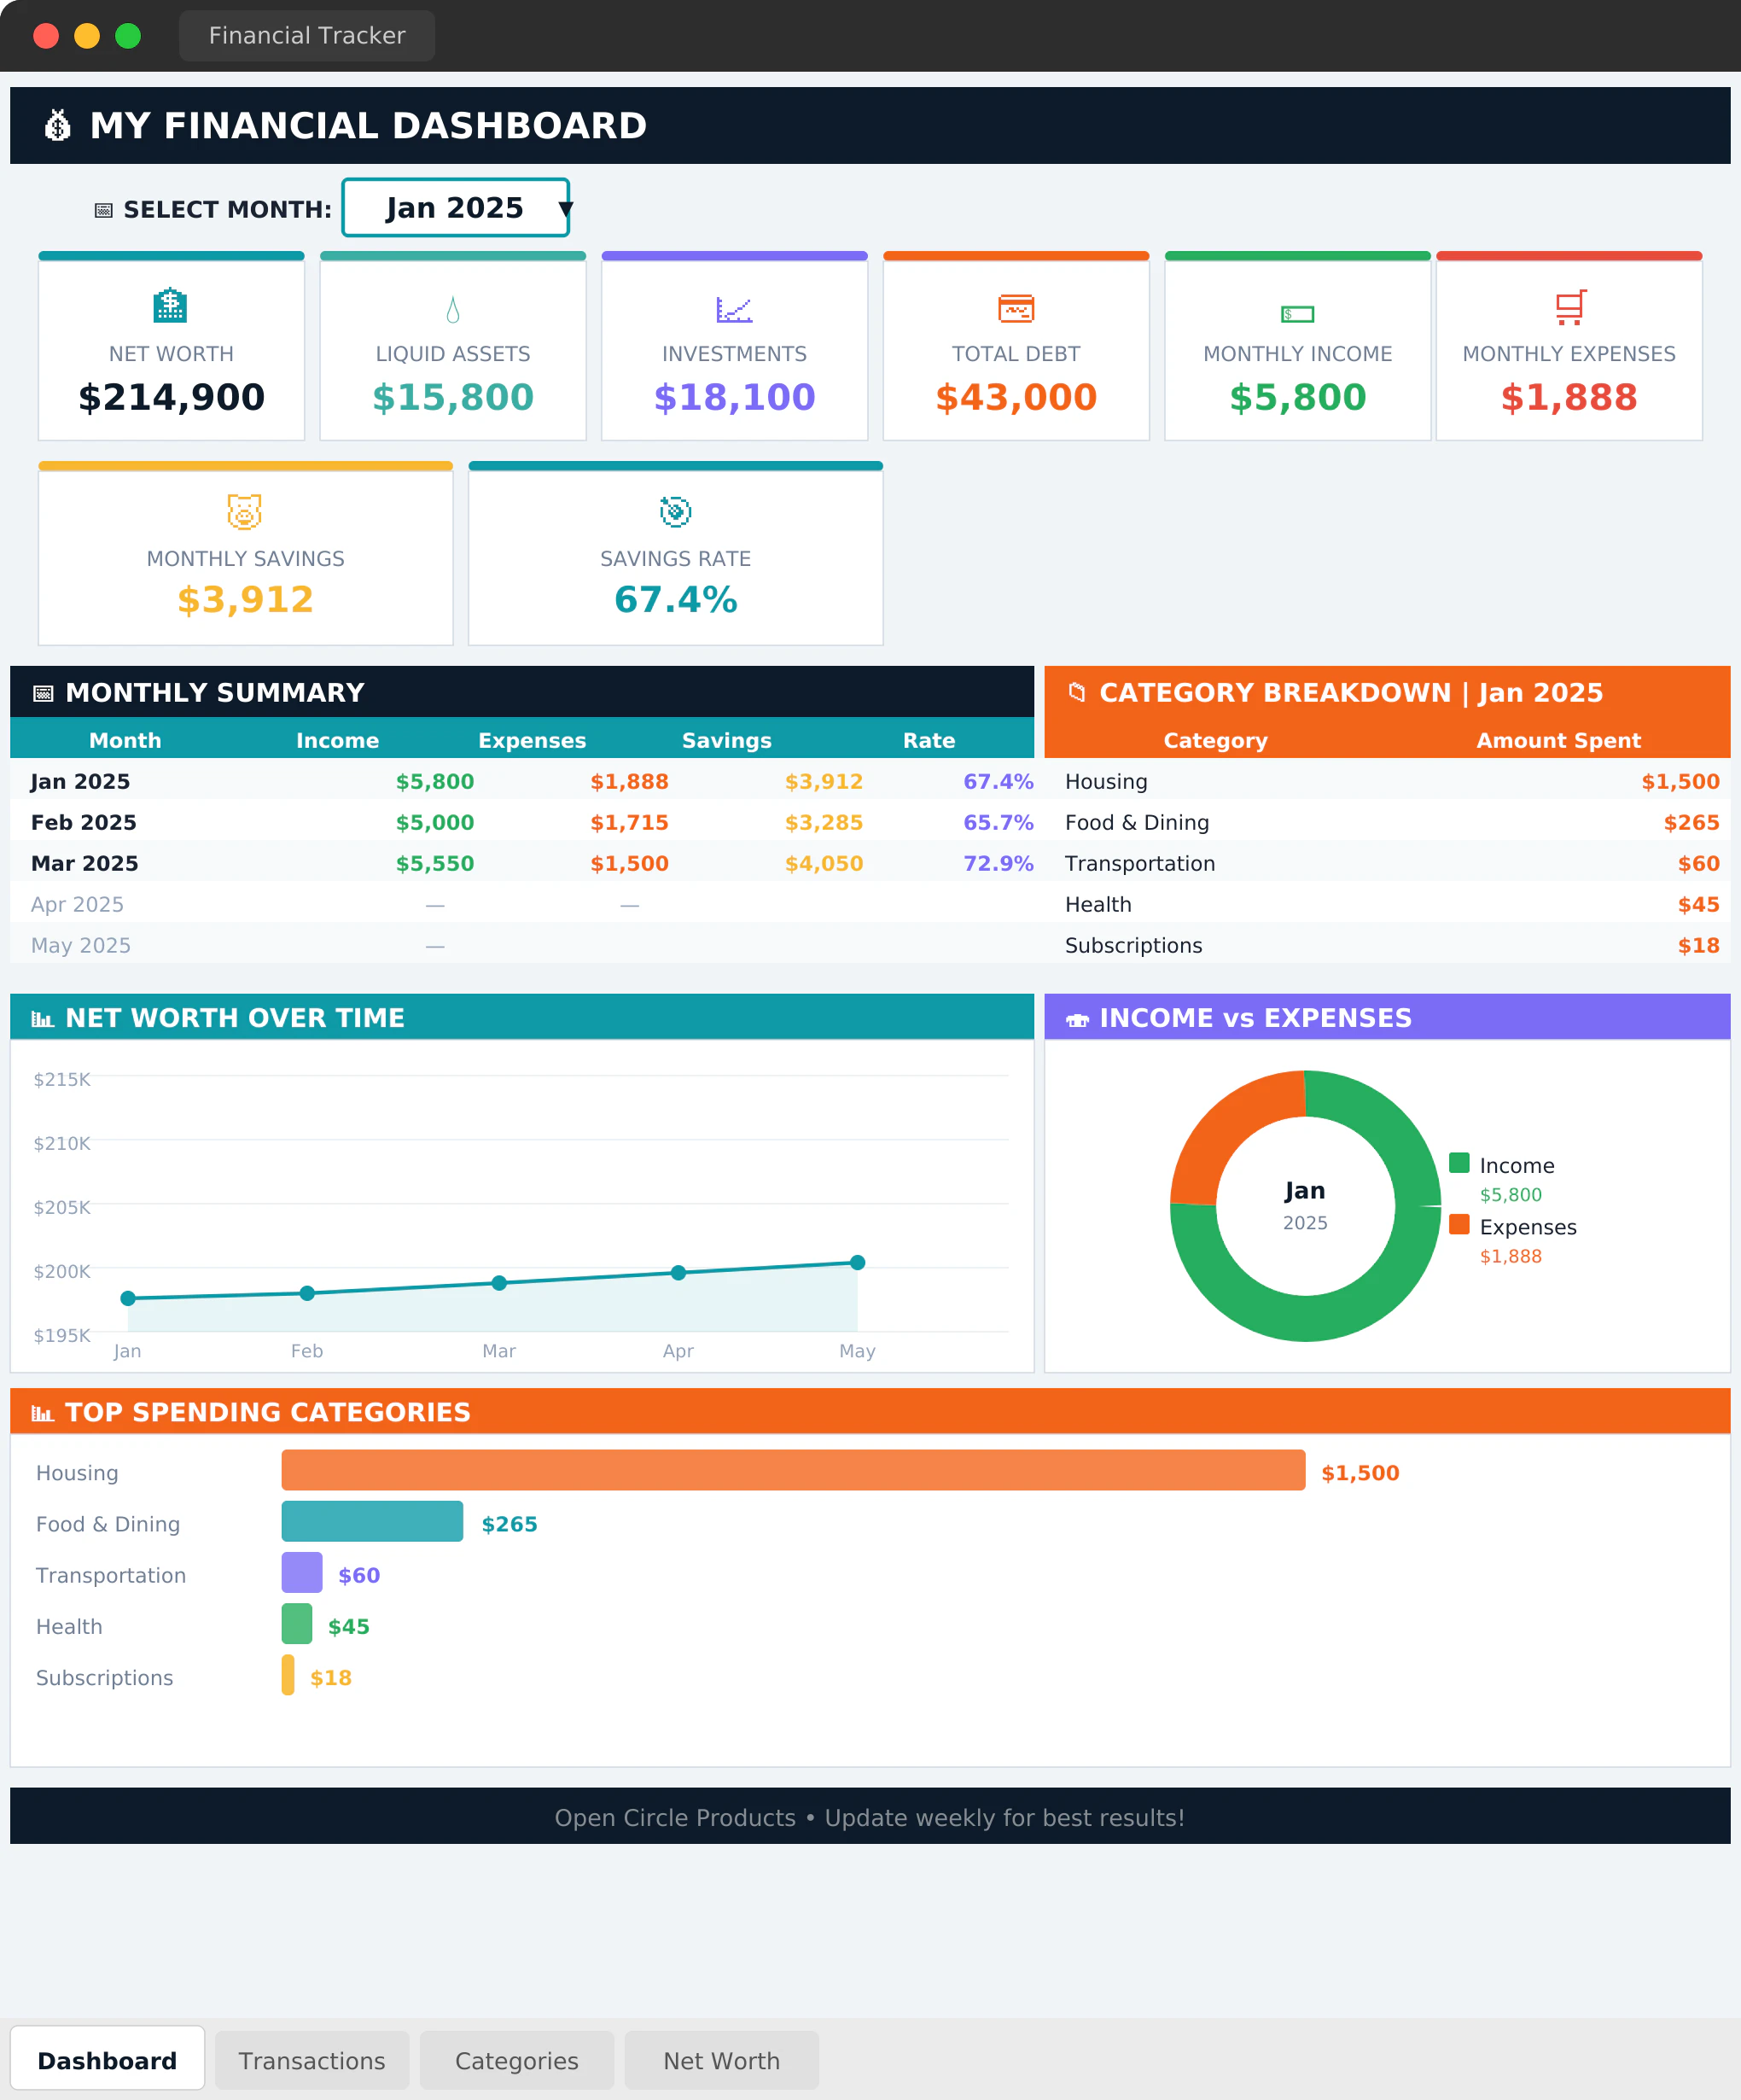This screenshot has height=2100, width=1741.
Task: Click the Liquid Assets droplet icon
Action: coord(453,310)
